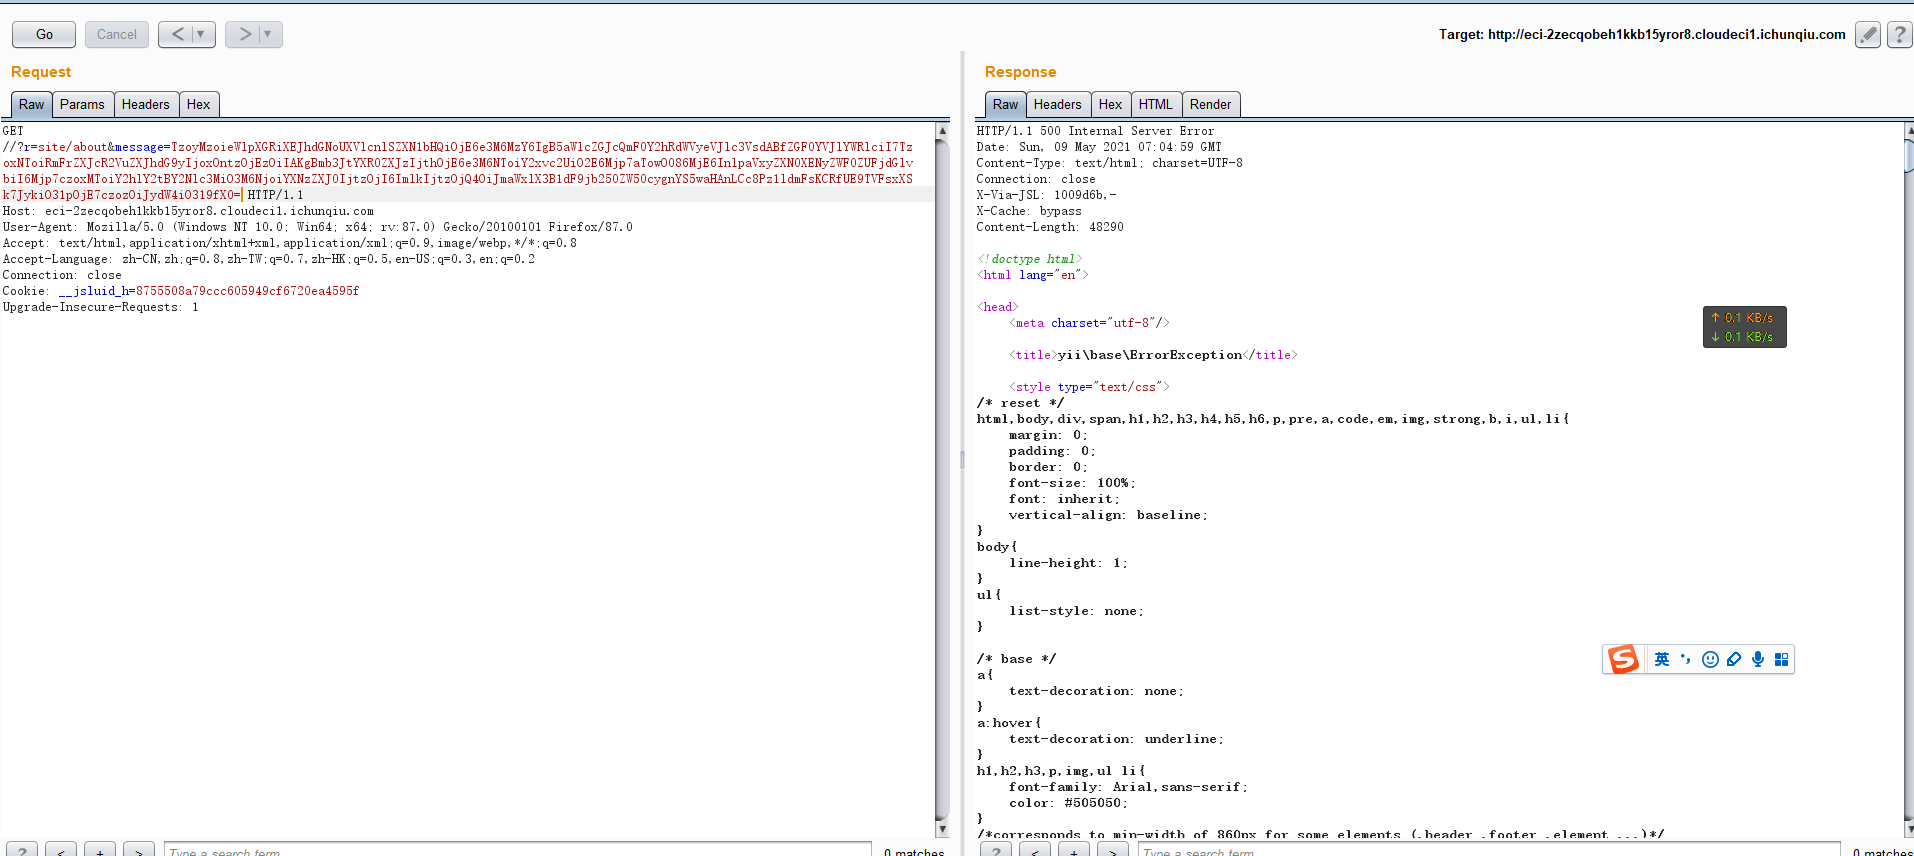Switch to the Response HTML tab
The image size is (1914, 856).
pyautogui.click(x=1155, y=104)
